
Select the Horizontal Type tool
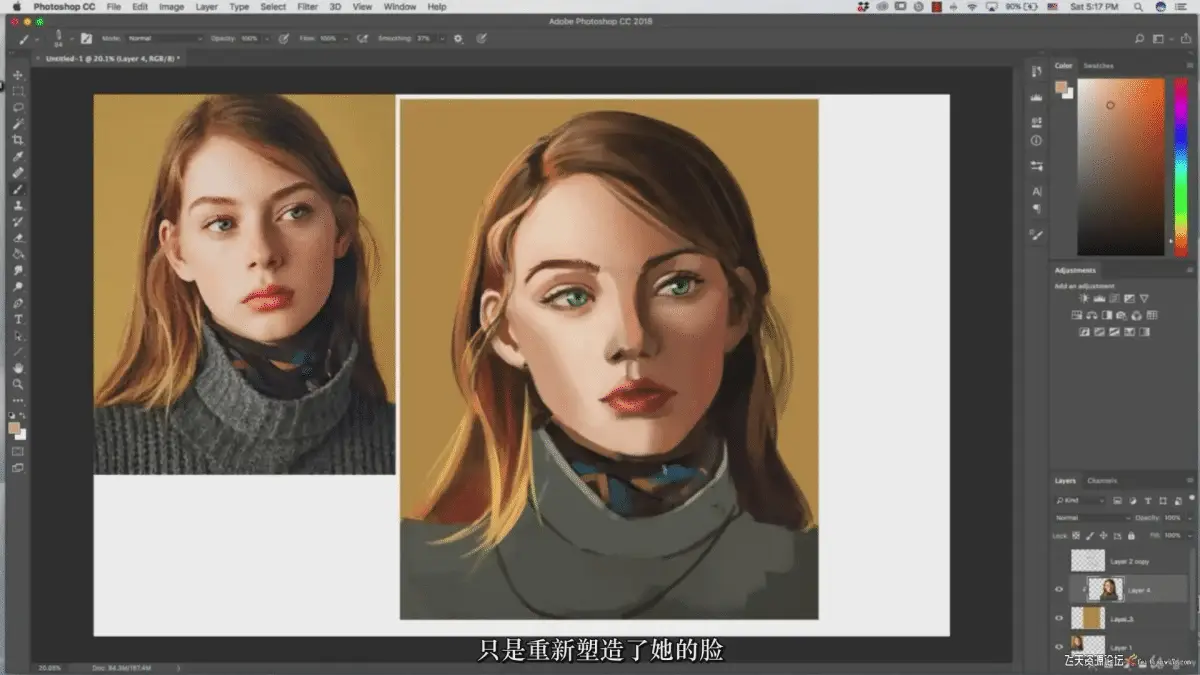18,319
